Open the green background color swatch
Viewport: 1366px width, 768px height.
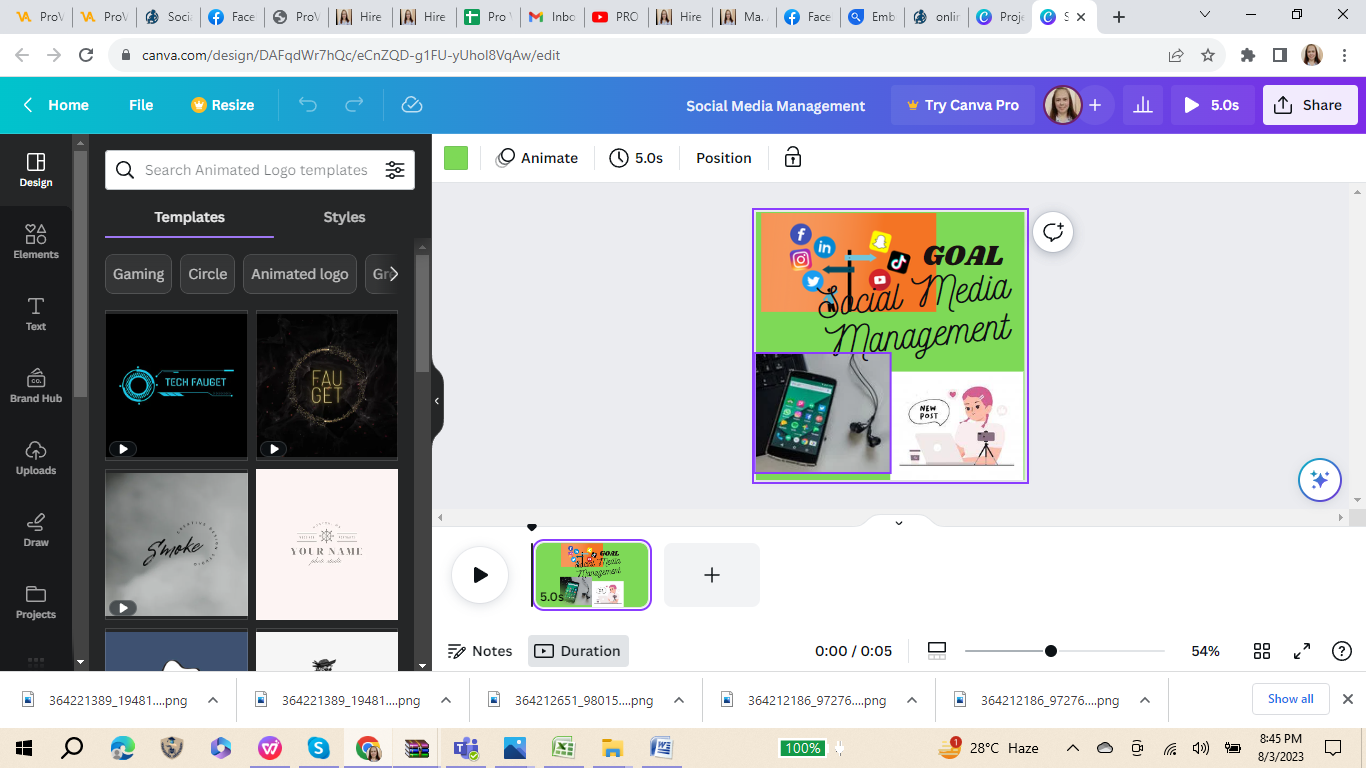coord(456,158)
